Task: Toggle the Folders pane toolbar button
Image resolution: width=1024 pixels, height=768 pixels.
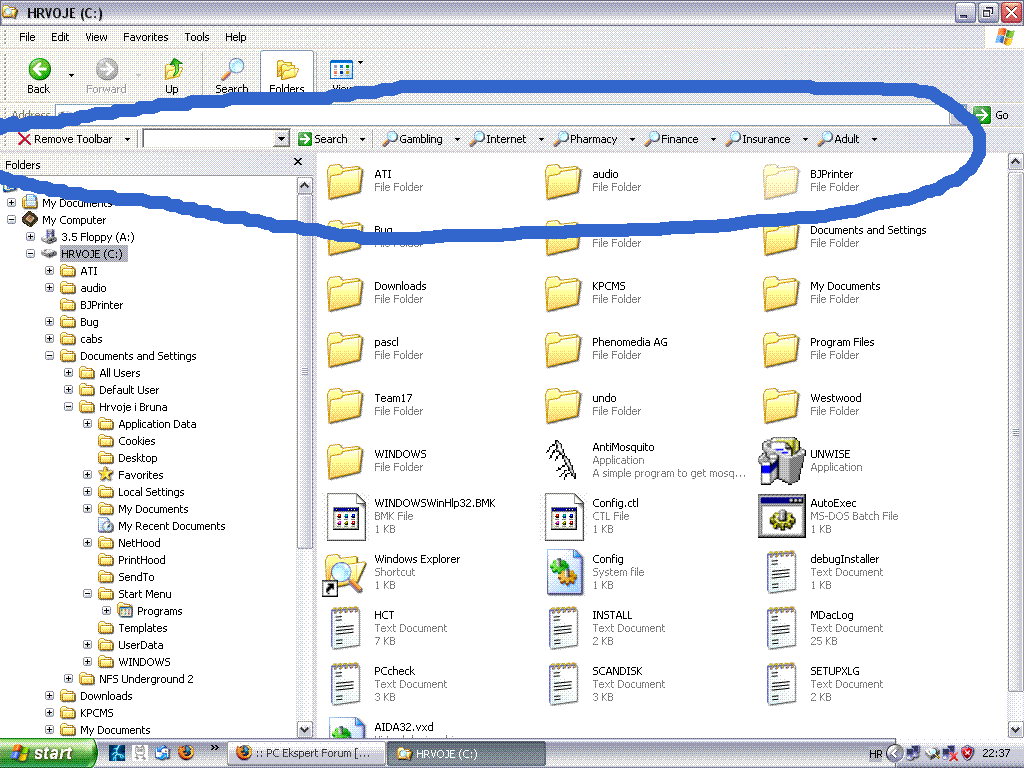Action: pyautogui.click(x=287, y=74)
